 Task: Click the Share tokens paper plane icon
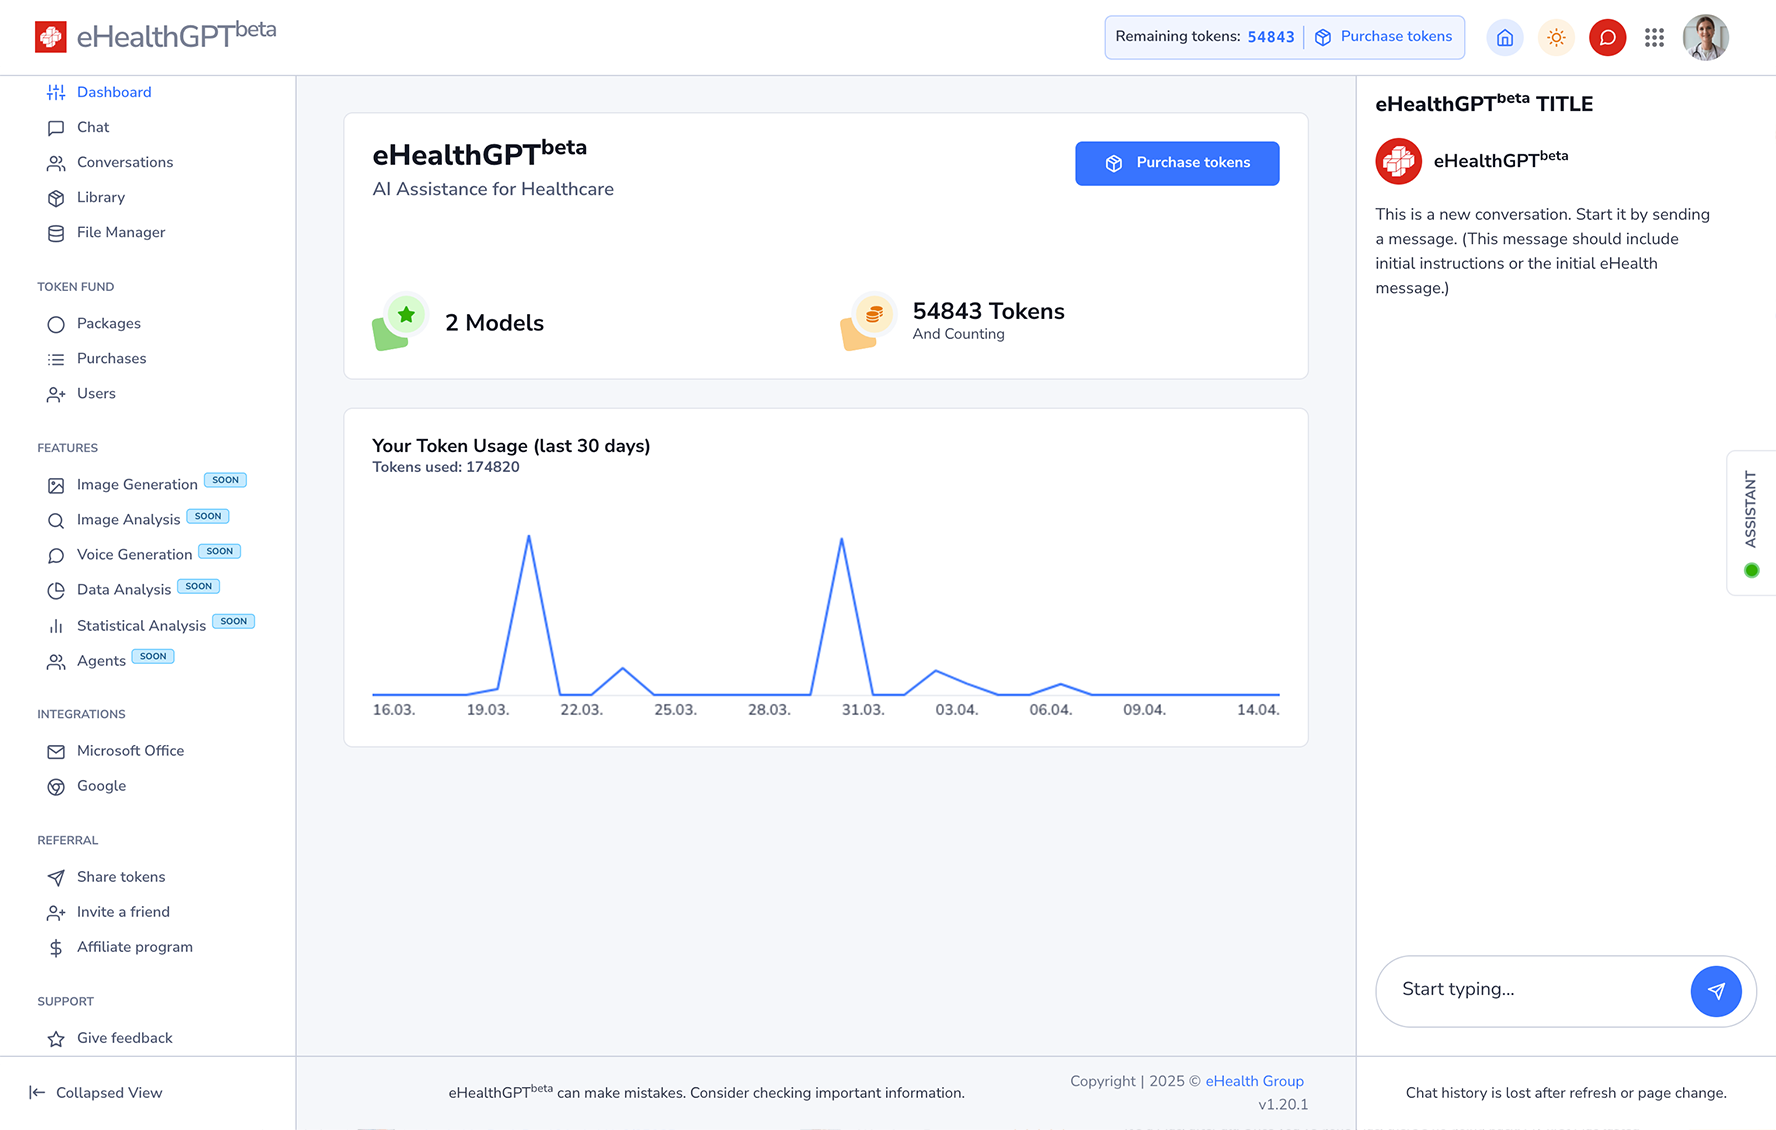(x=56, y=878)
